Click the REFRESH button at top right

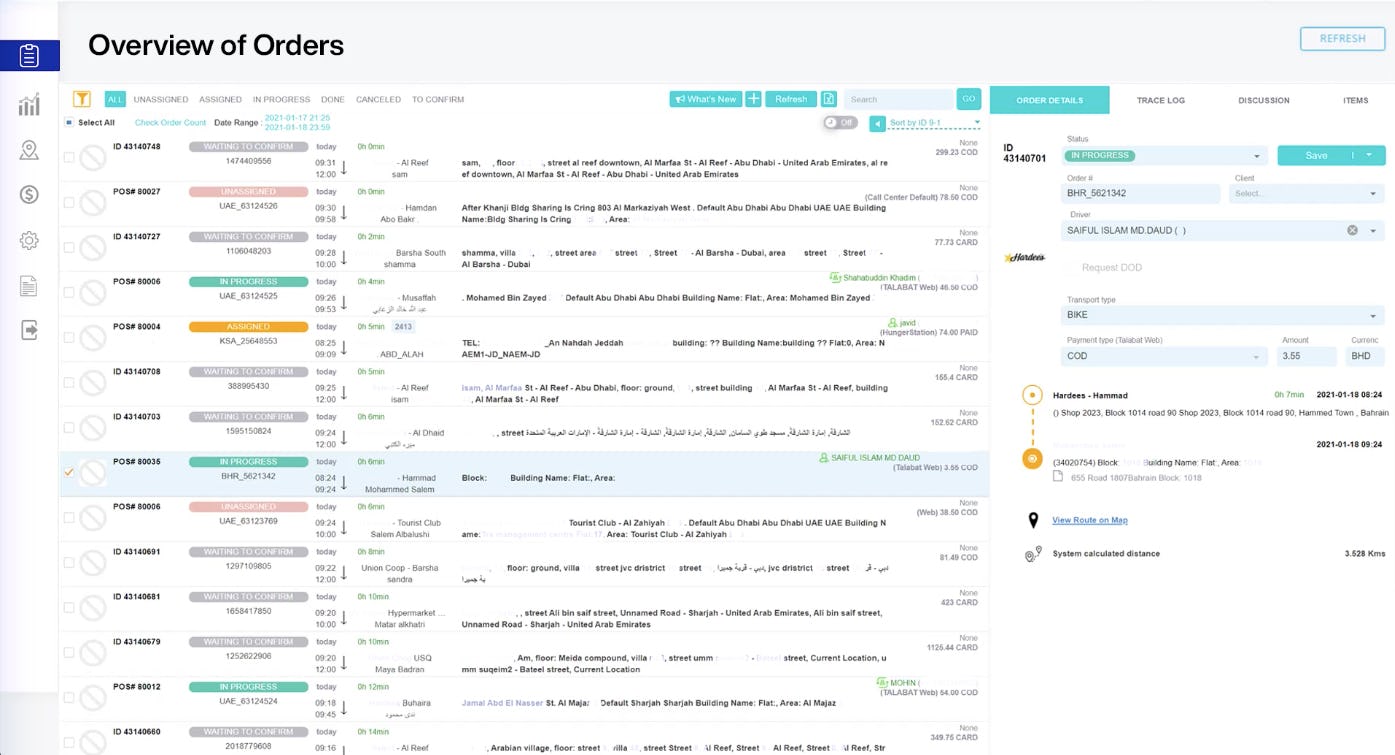coord(1342,39)
